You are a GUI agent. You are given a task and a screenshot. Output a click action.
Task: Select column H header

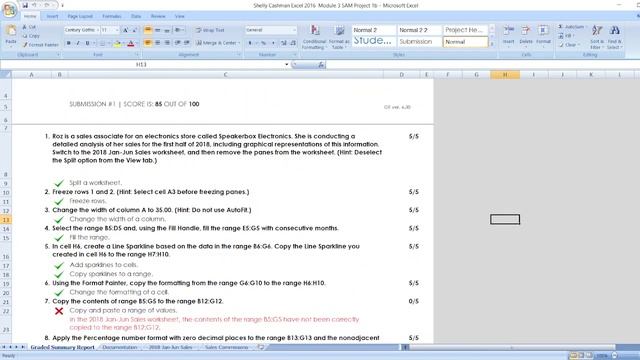coord(505,75)
